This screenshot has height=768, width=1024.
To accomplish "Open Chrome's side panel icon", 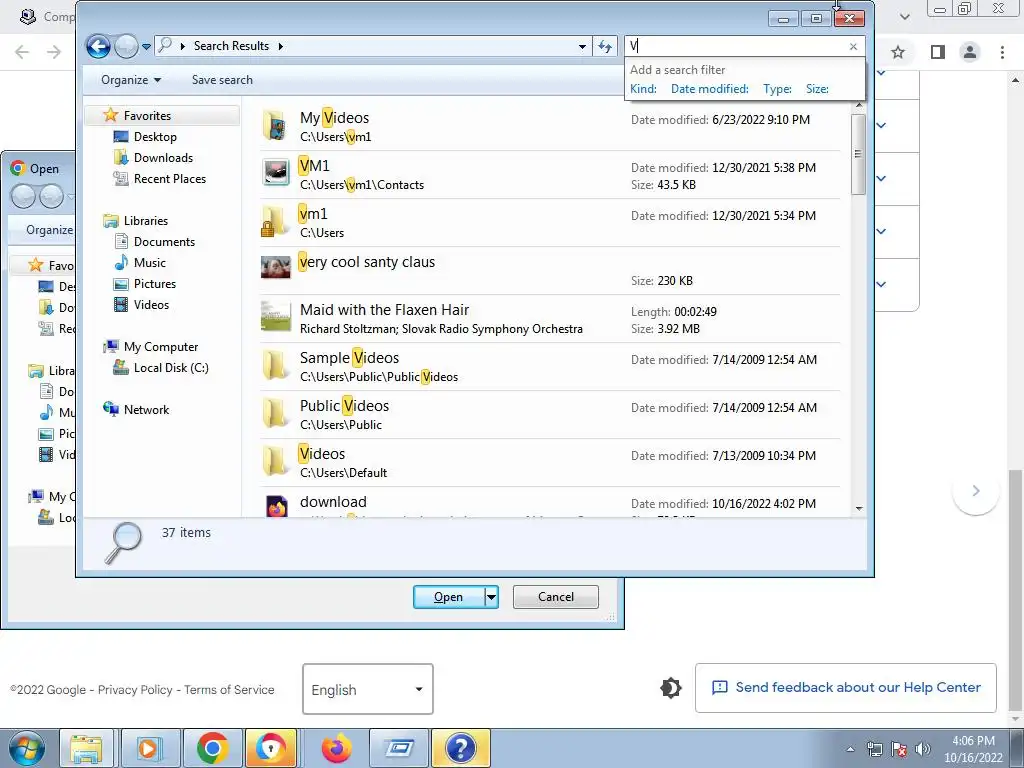I will [x=938, y=52].
